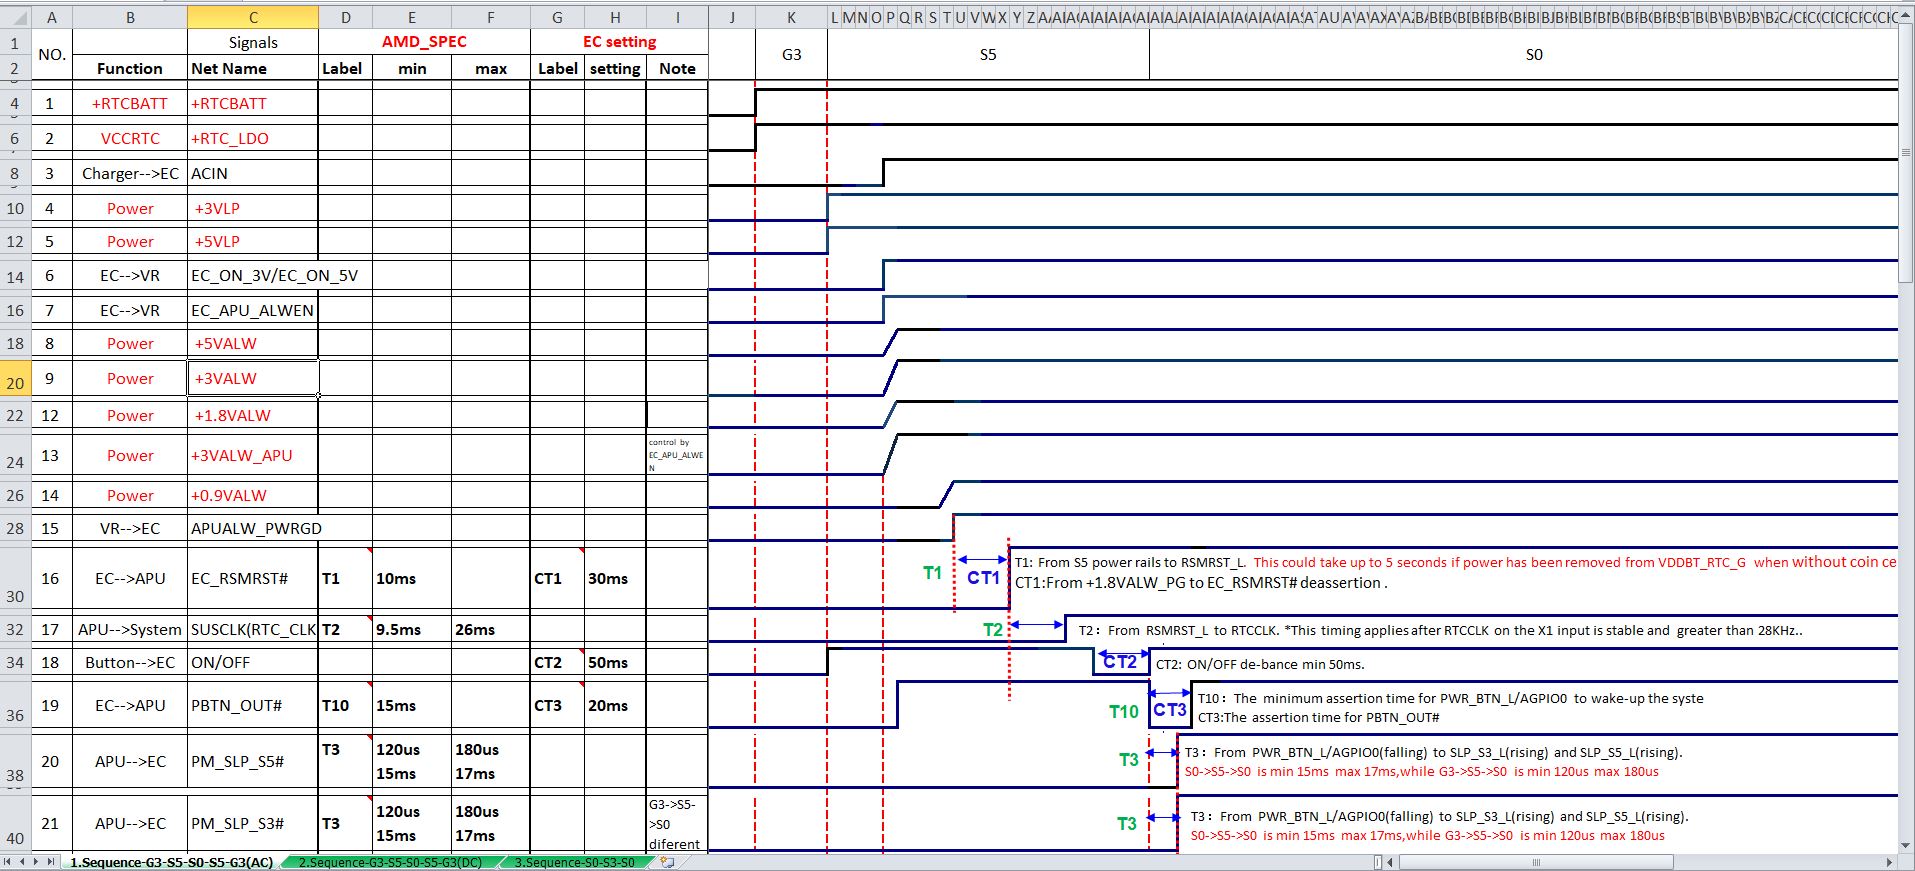Image resolution: width=1915 pixels, height=871 pixels.
Task: Click the AMD_SPEC header cell
Action: pyautogui.click(x=424, y=42)
